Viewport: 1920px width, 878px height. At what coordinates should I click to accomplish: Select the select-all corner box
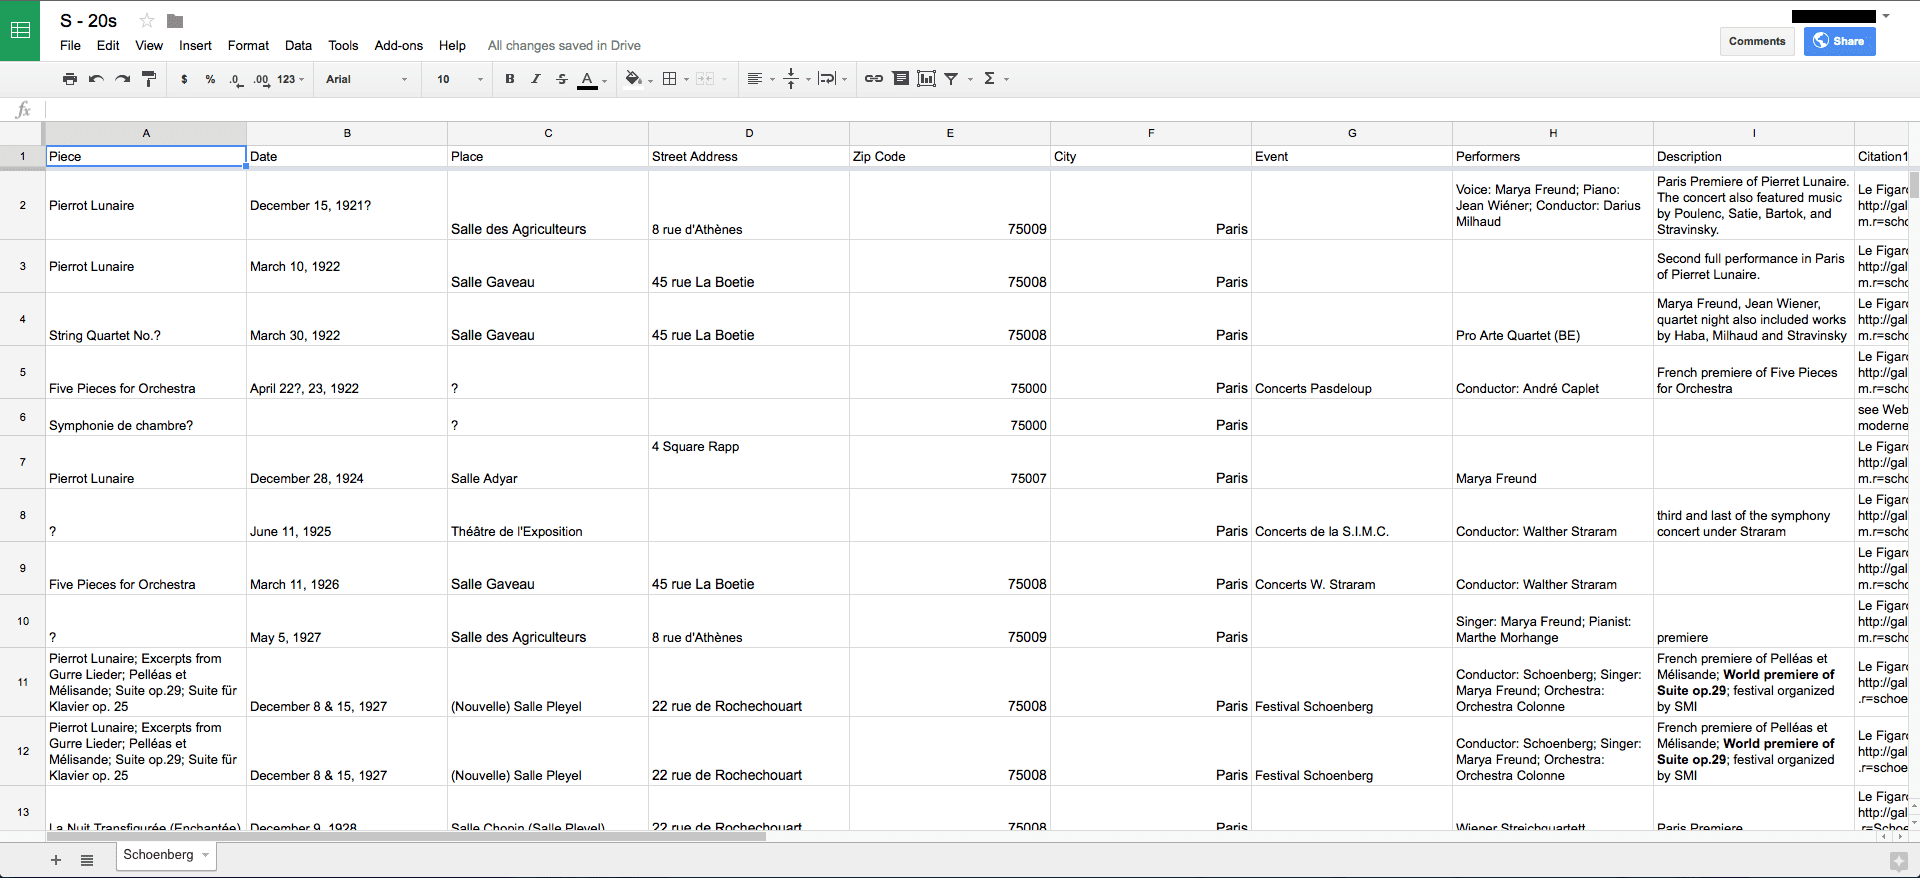(22, 133)
